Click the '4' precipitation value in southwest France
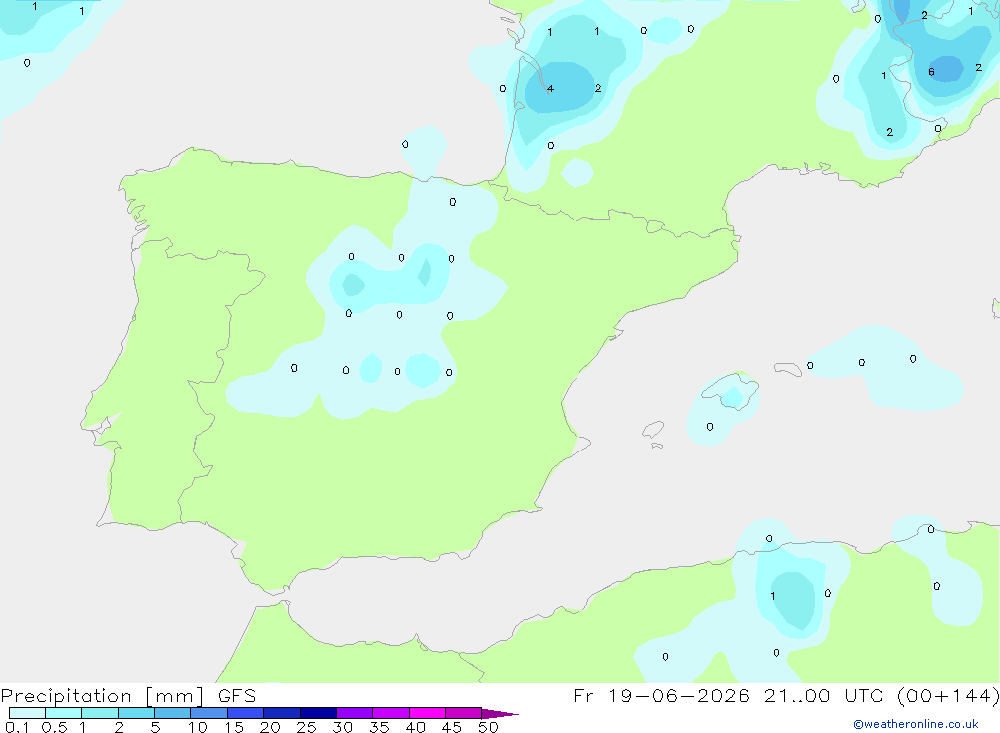Viewport: 1000px width, 733px height. coord(550,89)
